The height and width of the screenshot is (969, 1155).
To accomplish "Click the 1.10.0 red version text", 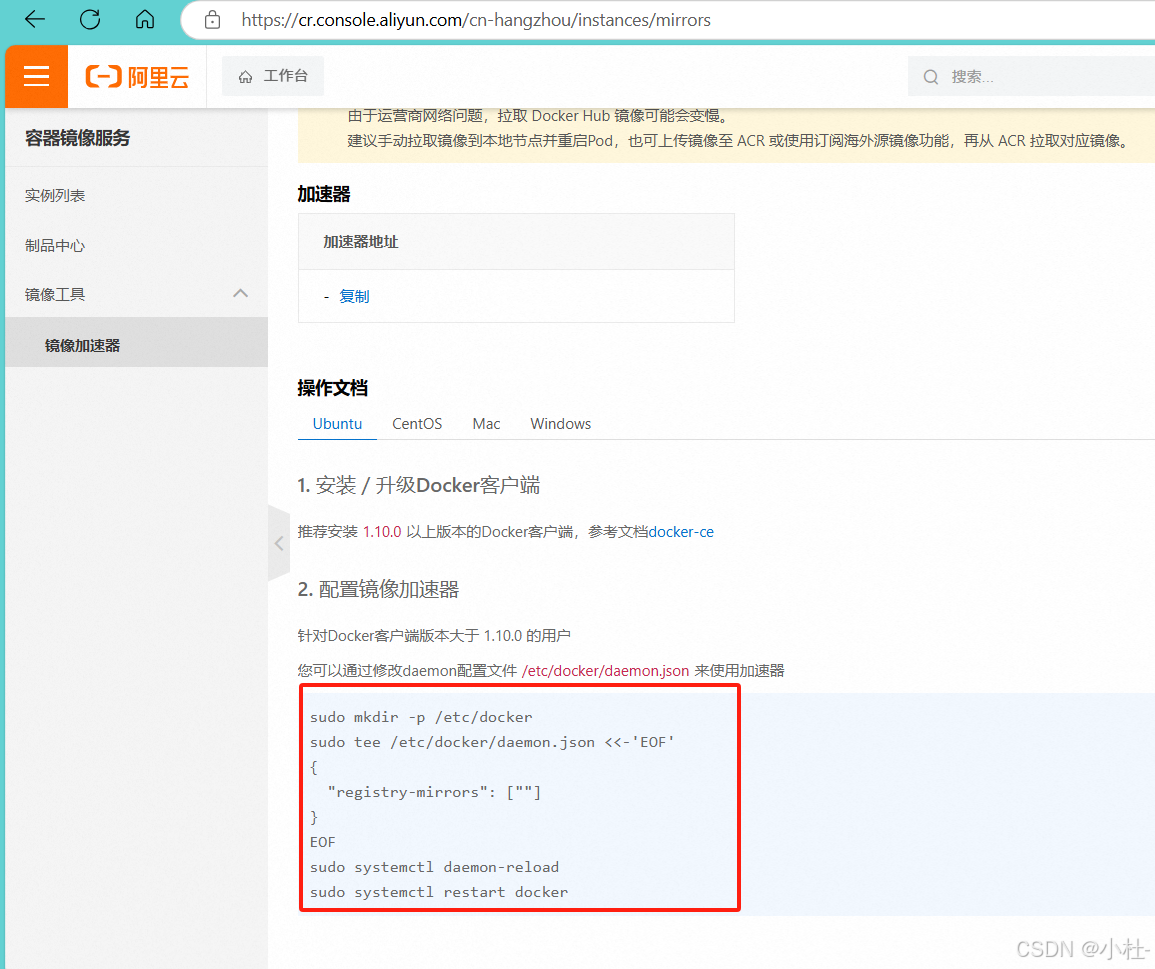I will tap(382, 532).
